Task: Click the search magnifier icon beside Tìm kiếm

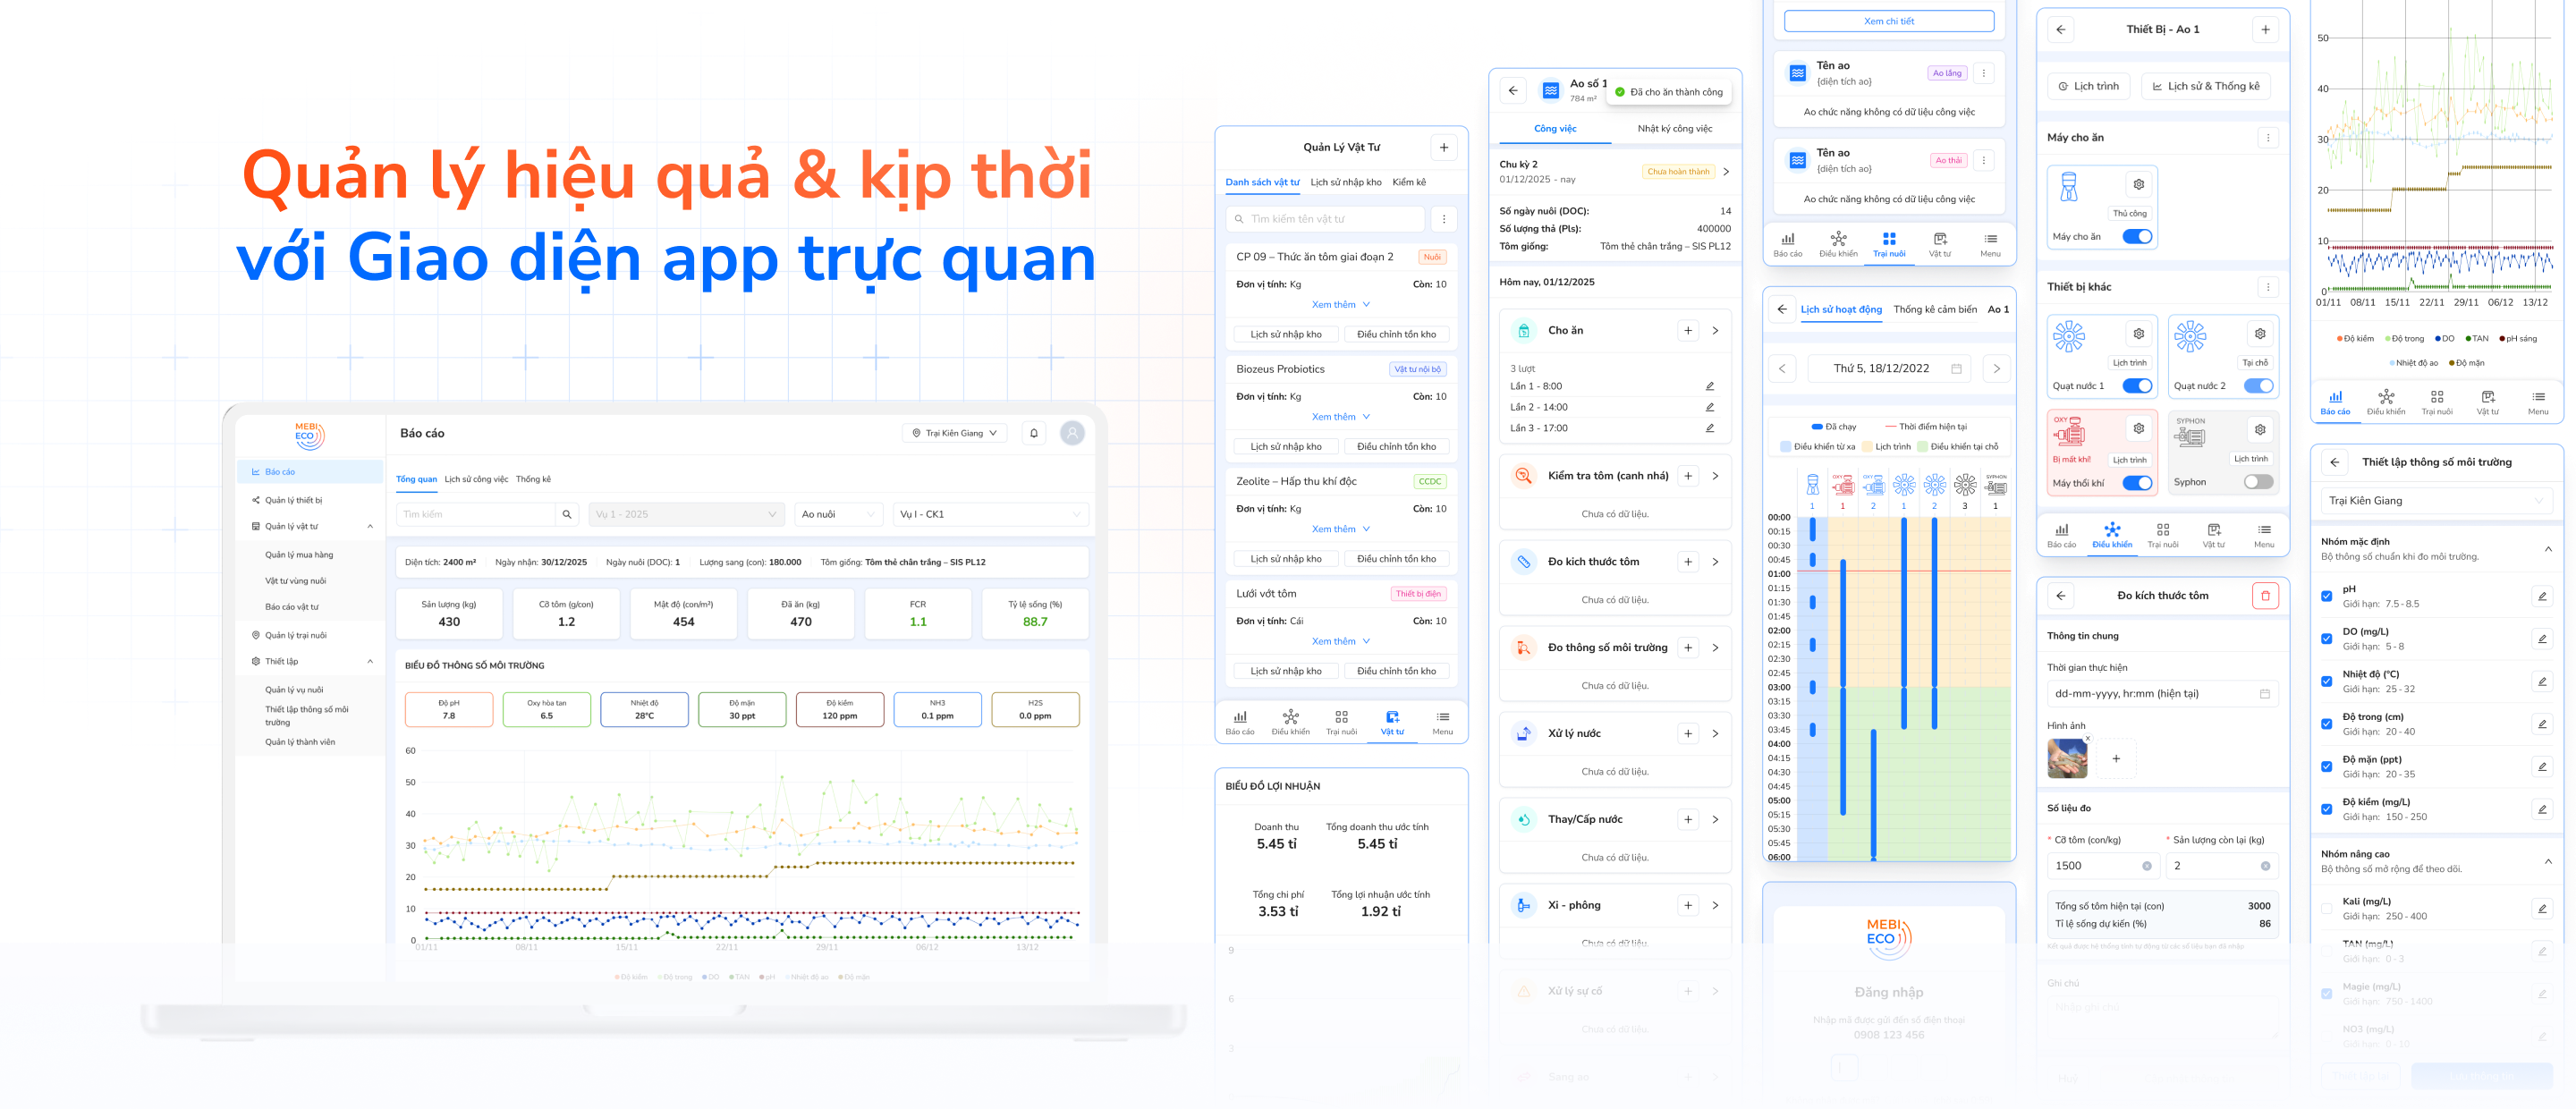Action: pyautogui.click(x=567, y=514)
